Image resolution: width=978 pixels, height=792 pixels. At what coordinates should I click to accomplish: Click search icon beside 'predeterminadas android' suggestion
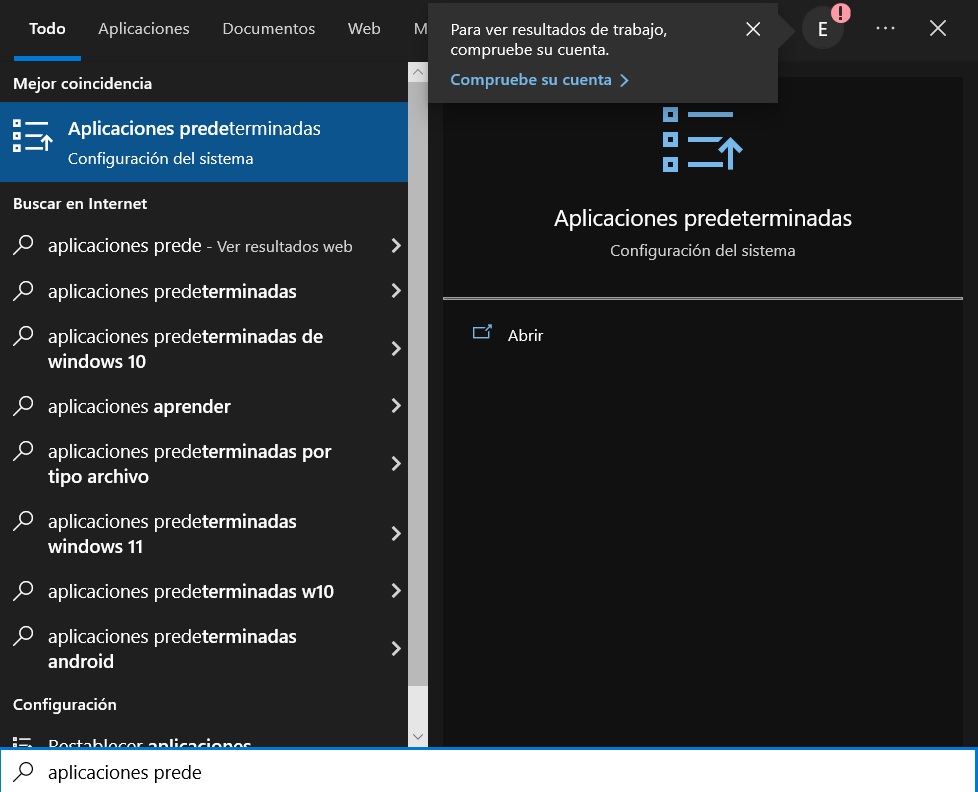point(23,635)
